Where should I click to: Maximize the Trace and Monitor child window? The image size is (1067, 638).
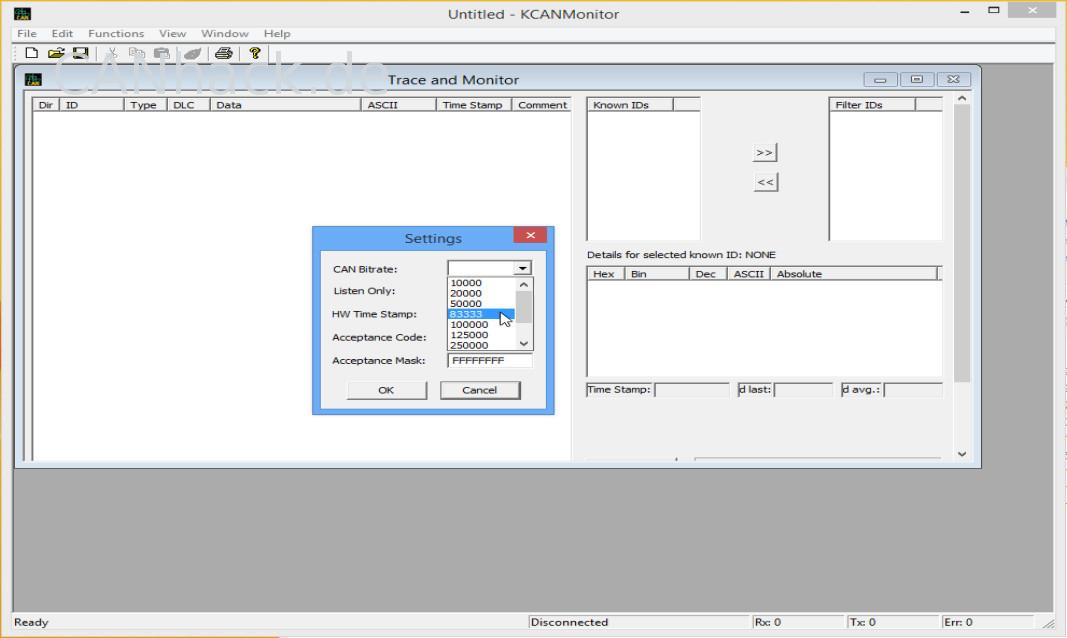(917, 80)
